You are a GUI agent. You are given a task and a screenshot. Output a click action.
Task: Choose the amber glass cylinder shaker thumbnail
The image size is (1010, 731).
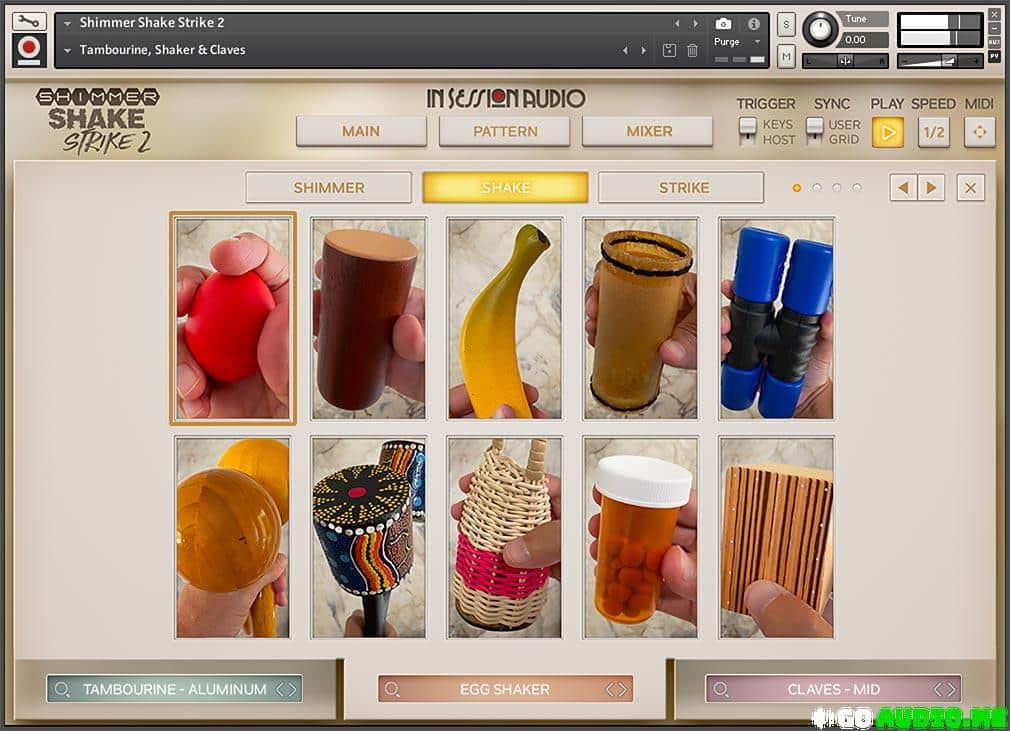641,319
